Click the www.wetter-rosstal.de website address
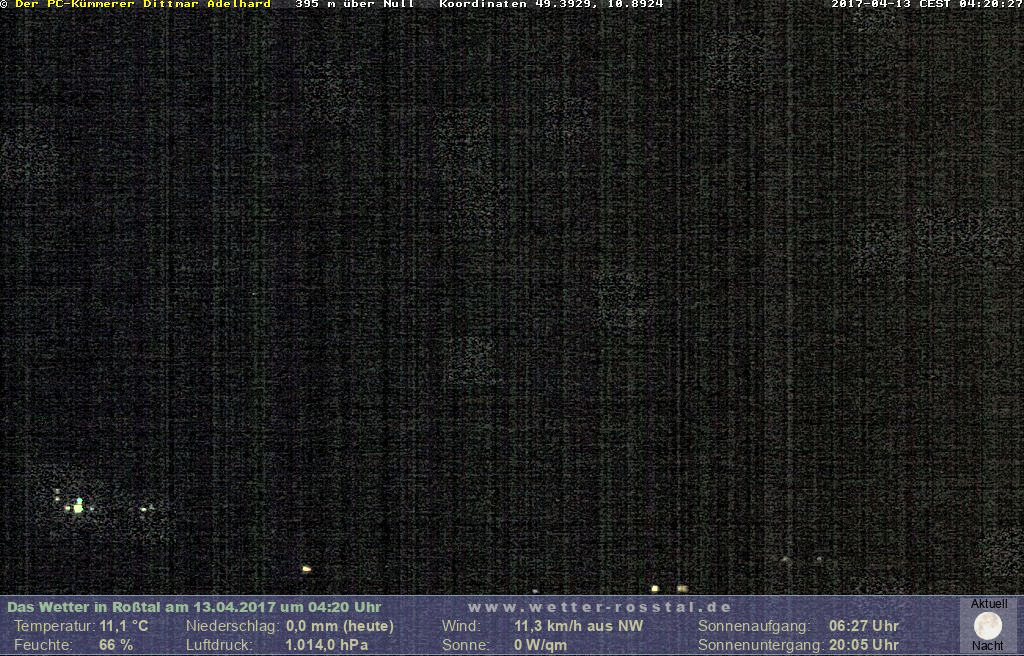The height and width of the screenshot is (656, 1024). tap(600, 607)
